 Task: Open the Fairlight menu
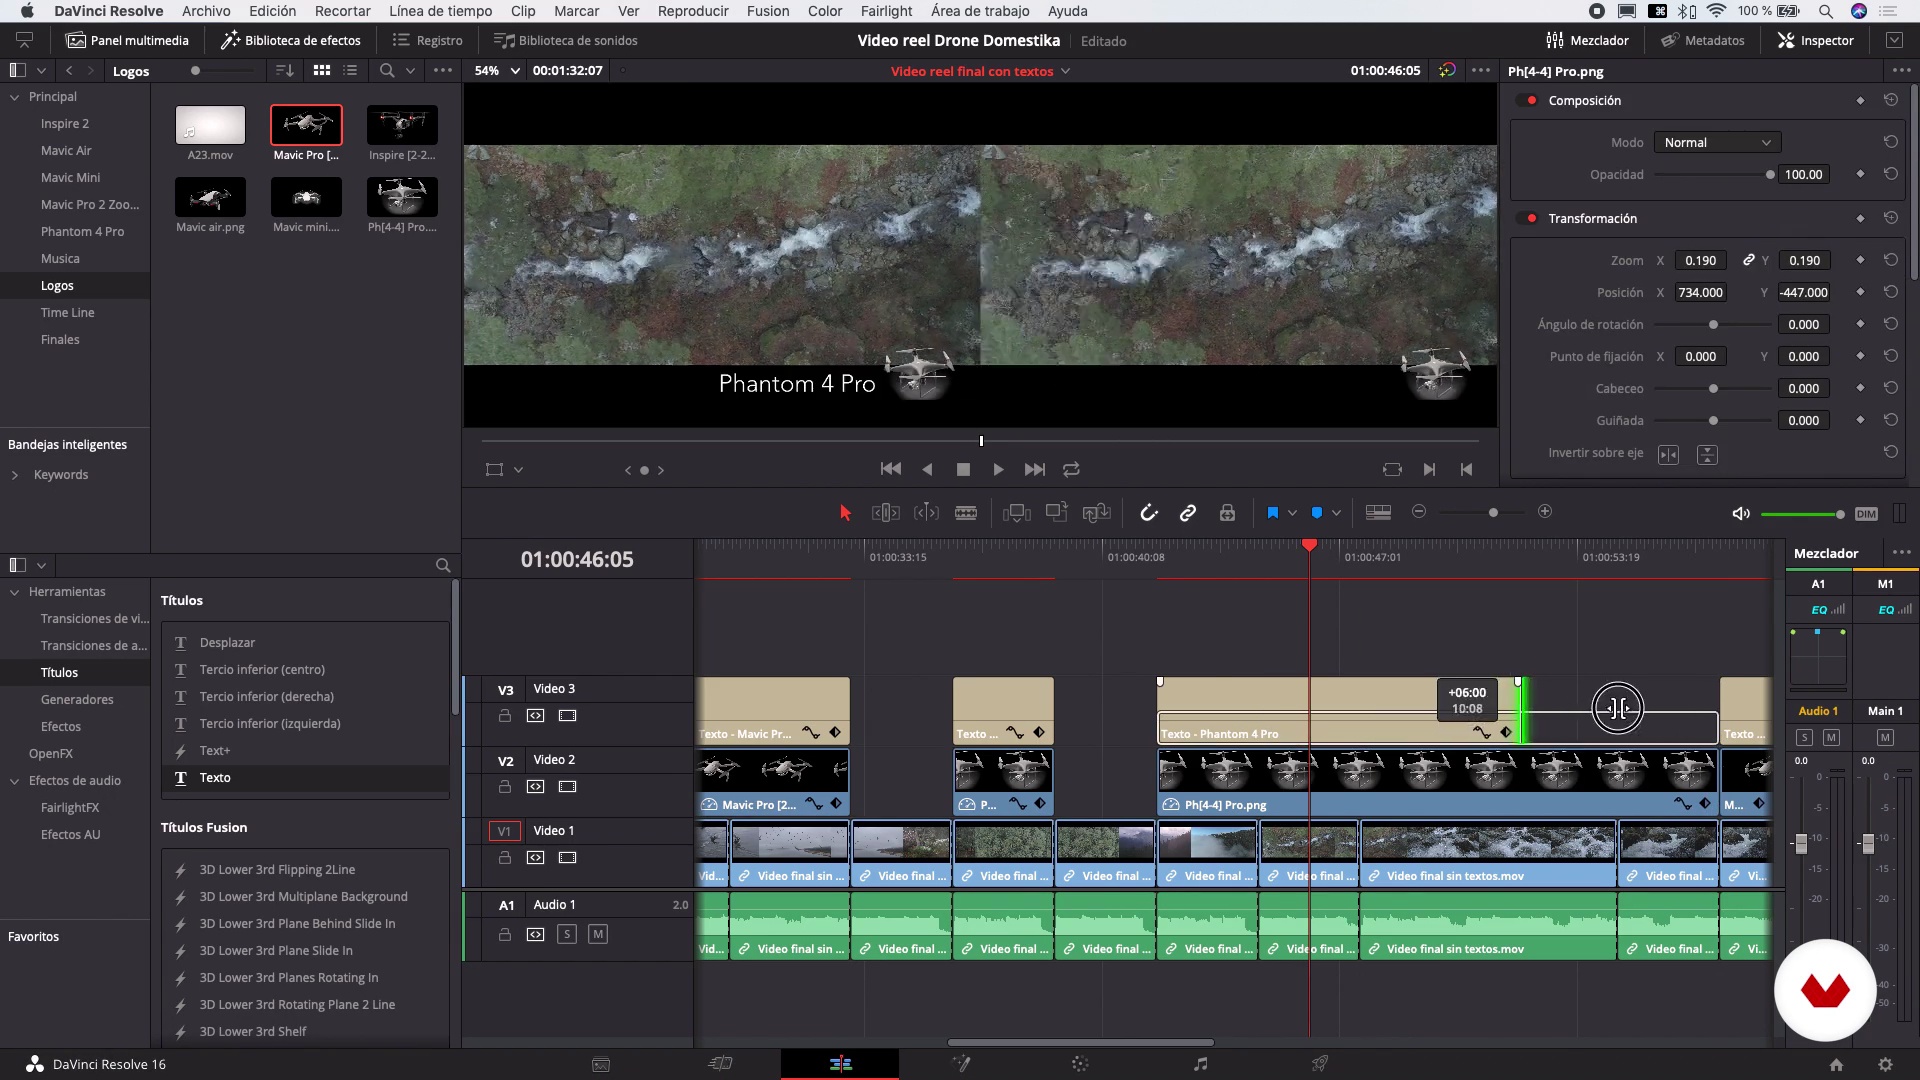pyautogui.click(x=886, y=11)
